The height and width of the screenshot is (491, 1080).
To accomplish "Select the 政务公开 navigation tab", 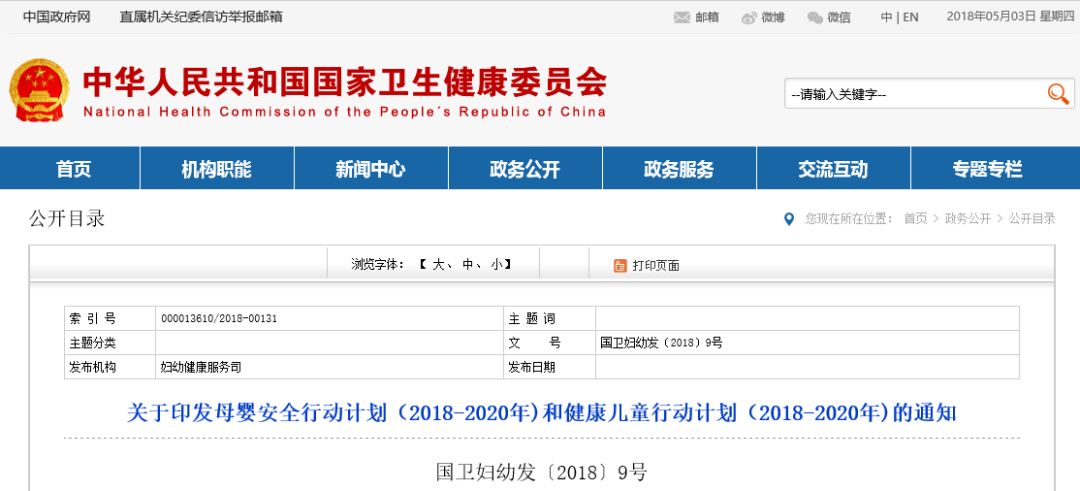I will 525,169.
